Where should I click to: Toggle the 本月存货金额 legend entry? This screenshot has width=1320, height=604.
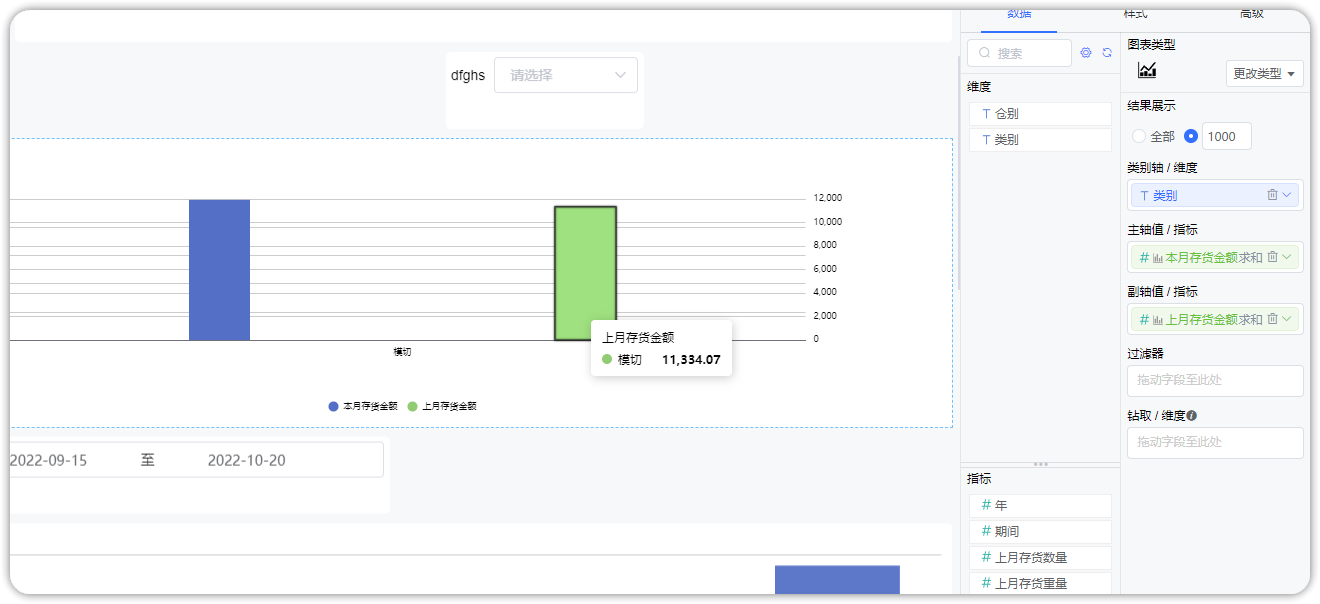(363, 406)
